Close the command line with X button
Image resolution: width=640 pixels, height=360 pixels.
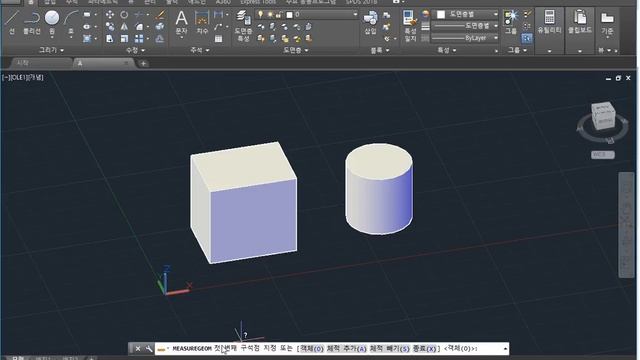point(138,349)
